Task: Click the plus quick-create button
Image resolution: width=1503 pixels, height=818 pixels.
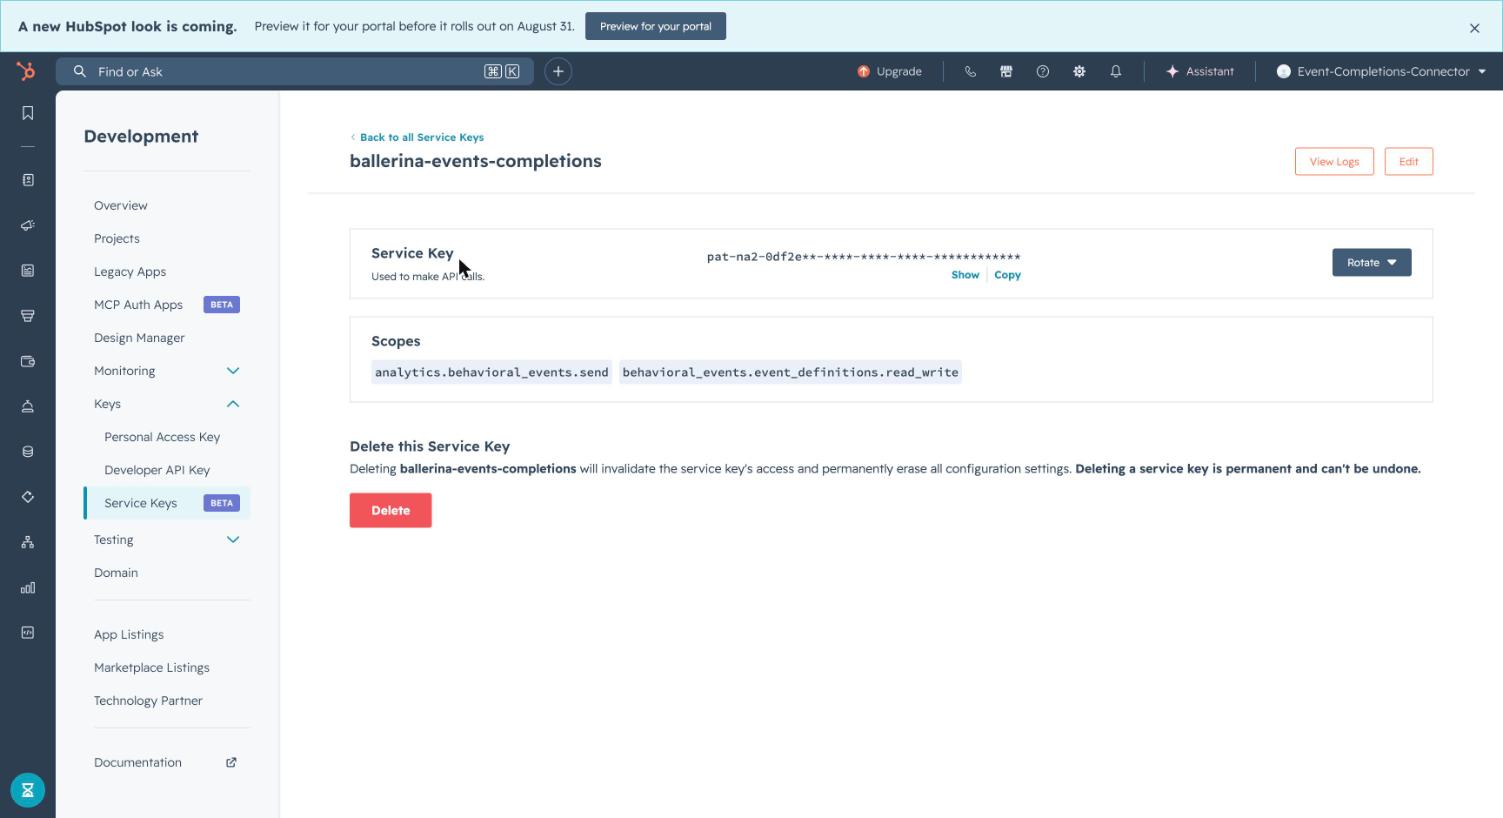Action: point(558,71)
